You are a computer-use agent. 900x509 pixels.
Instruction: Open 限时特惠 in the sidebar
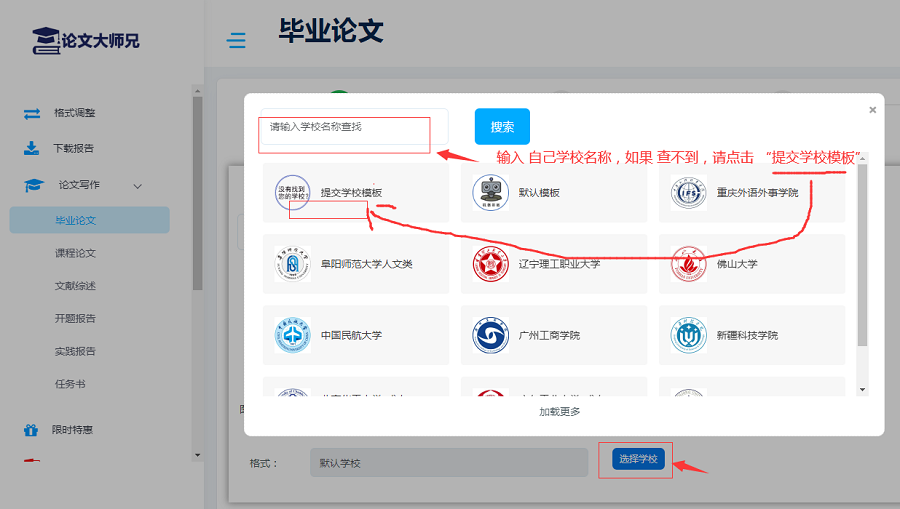72,430
